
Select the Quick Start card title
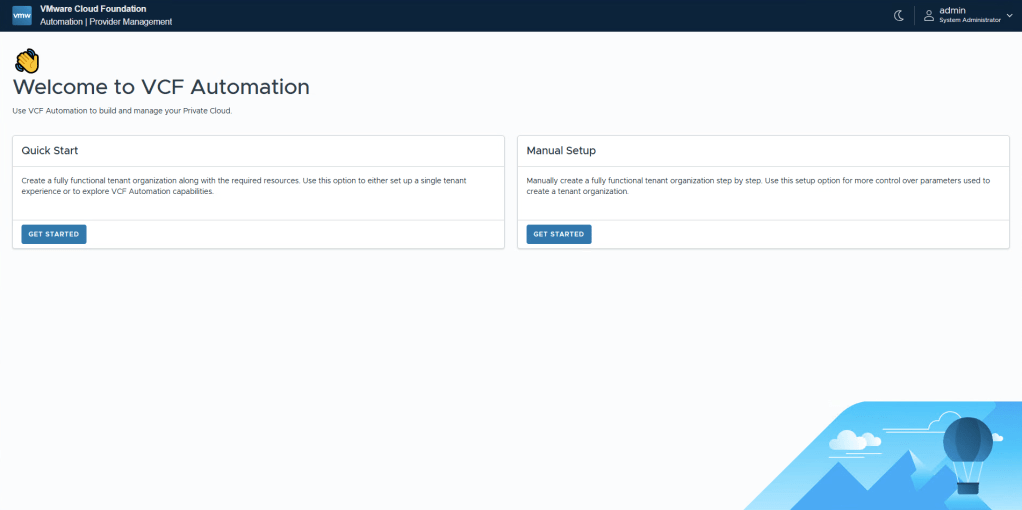click(x=50, y=151)
